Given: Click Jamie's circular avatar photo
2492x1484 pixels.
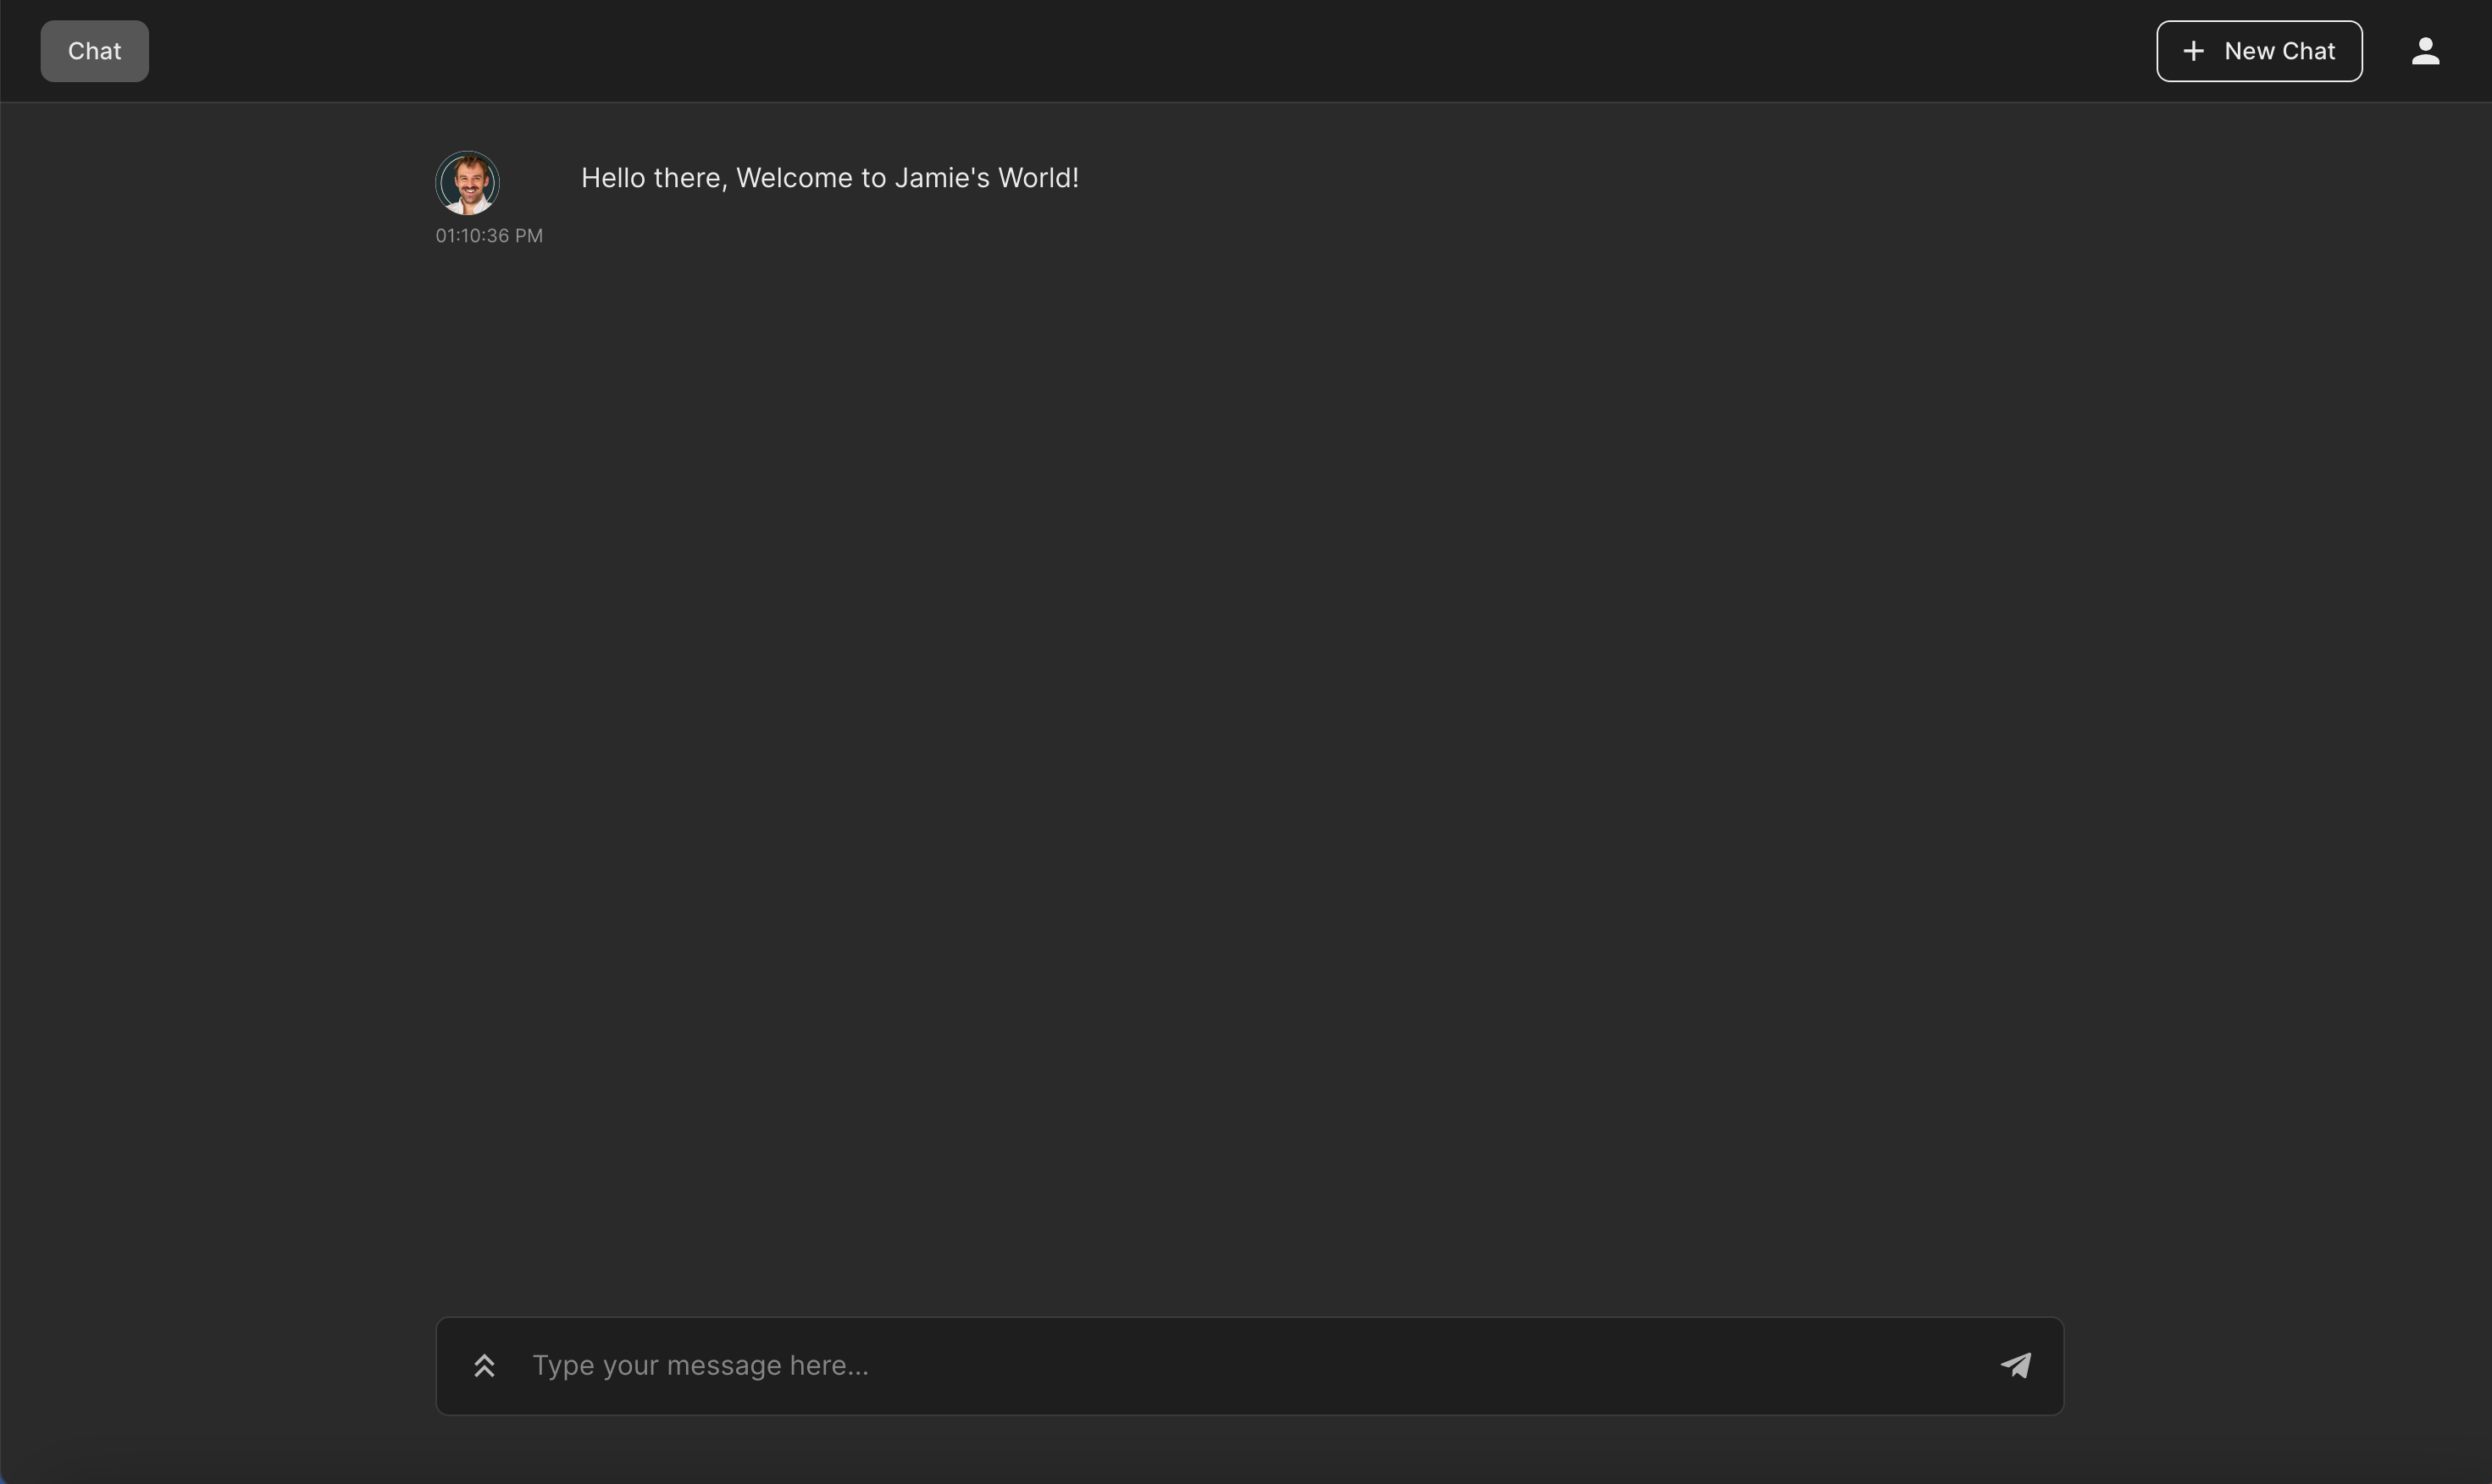Looking at the screenshot, I should (x=467, y=183).
